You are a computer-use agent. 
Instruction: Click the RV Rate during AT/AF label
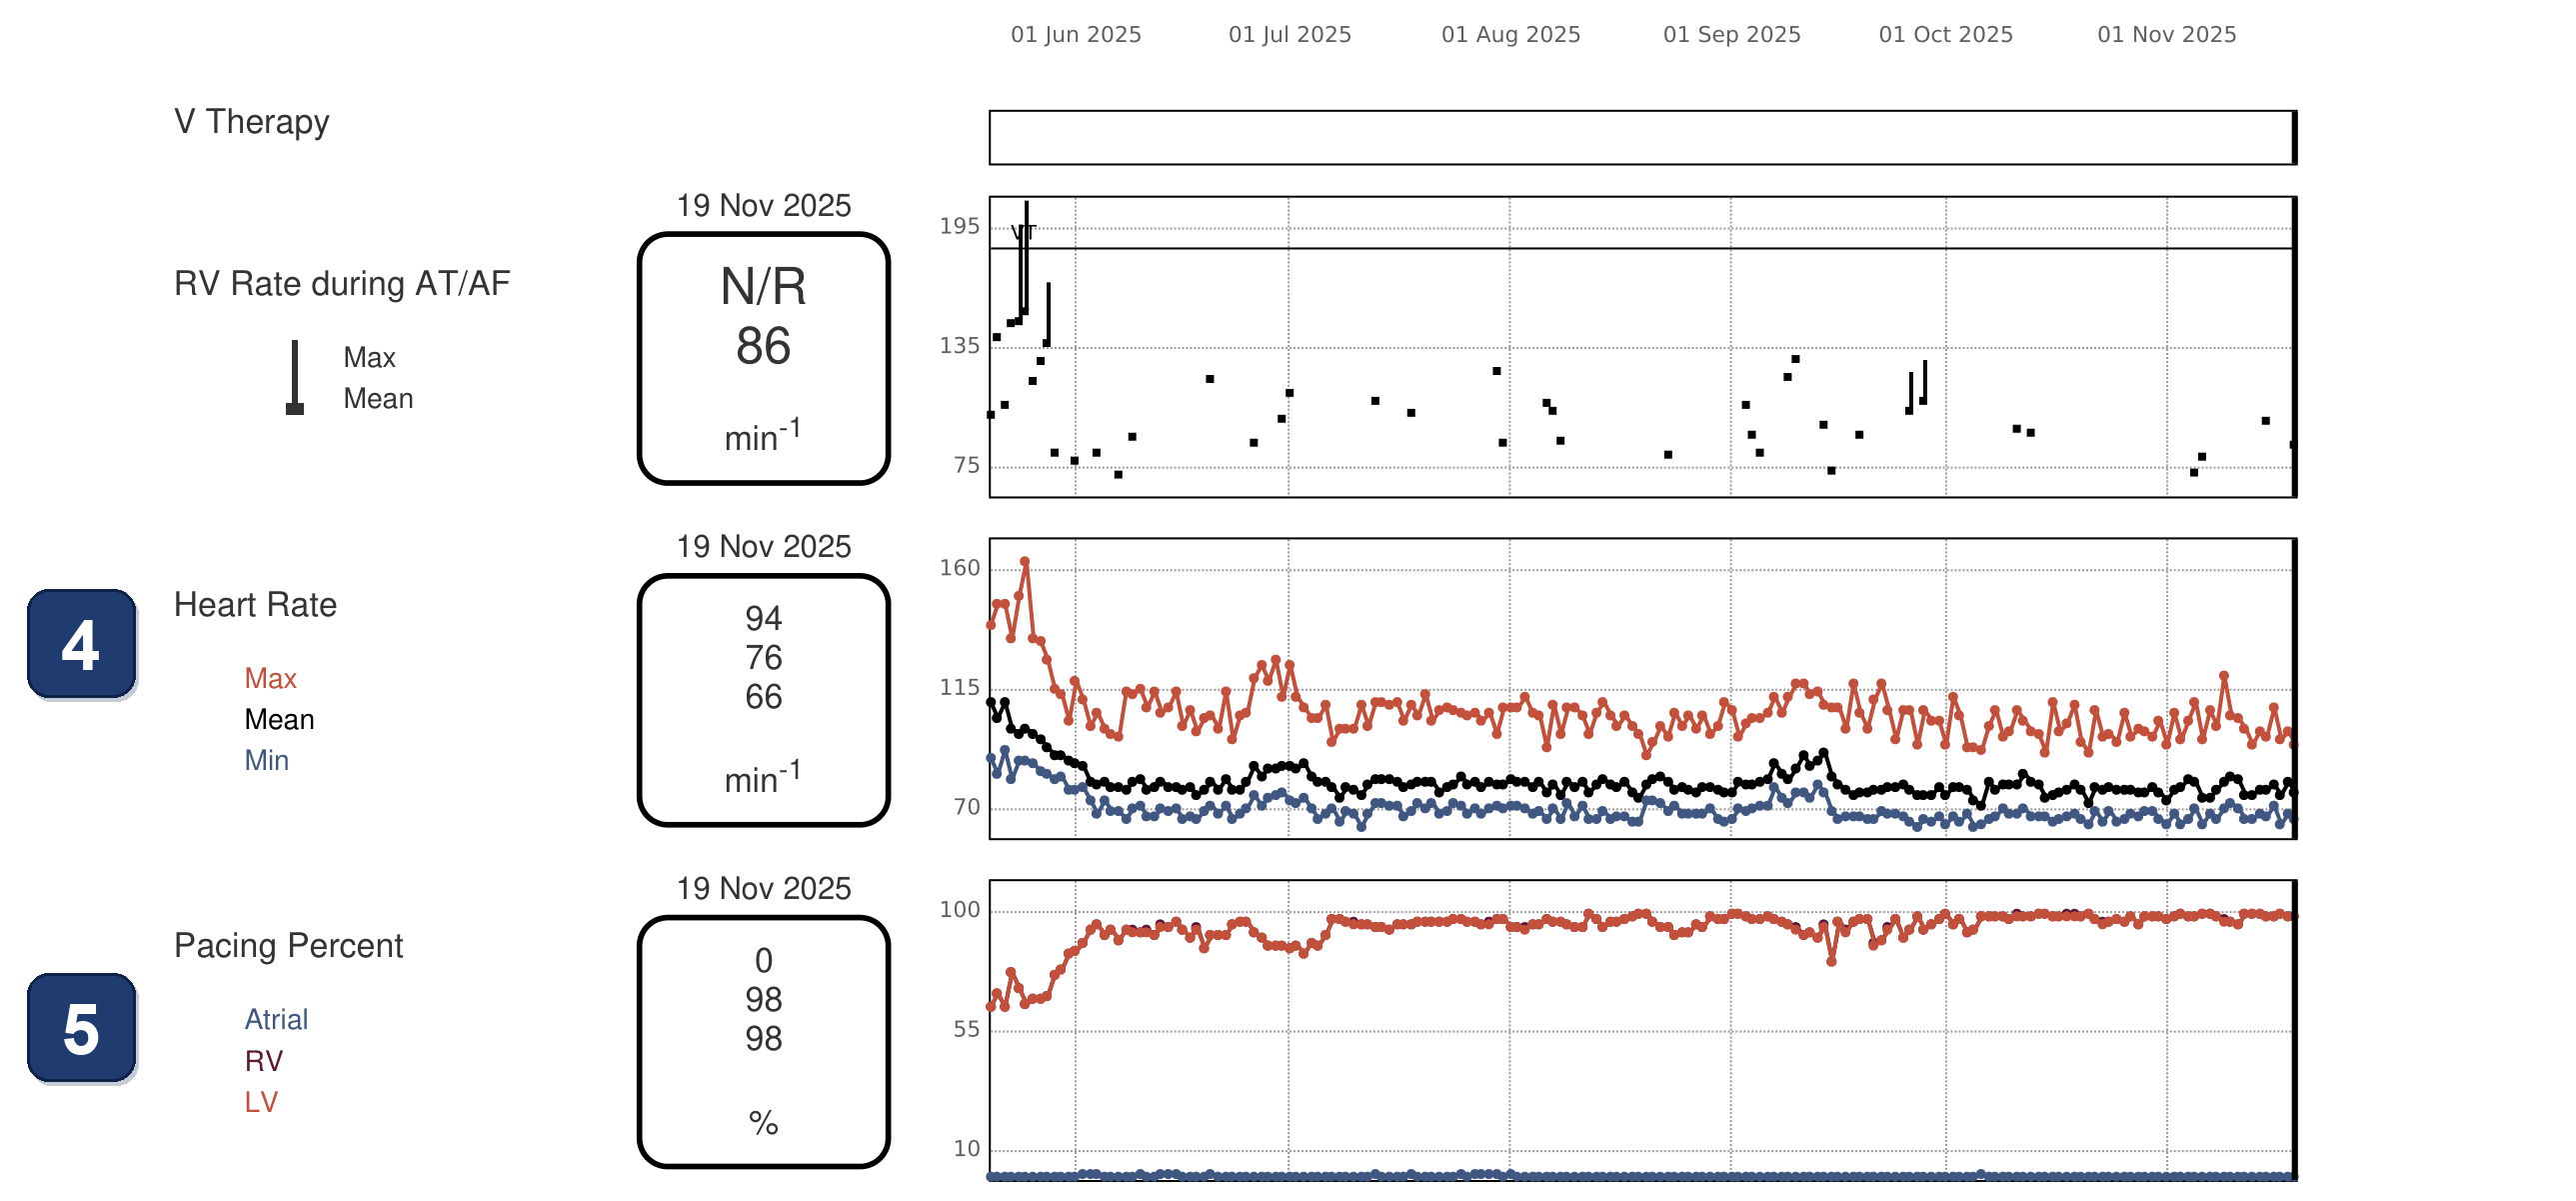[342, 283]
